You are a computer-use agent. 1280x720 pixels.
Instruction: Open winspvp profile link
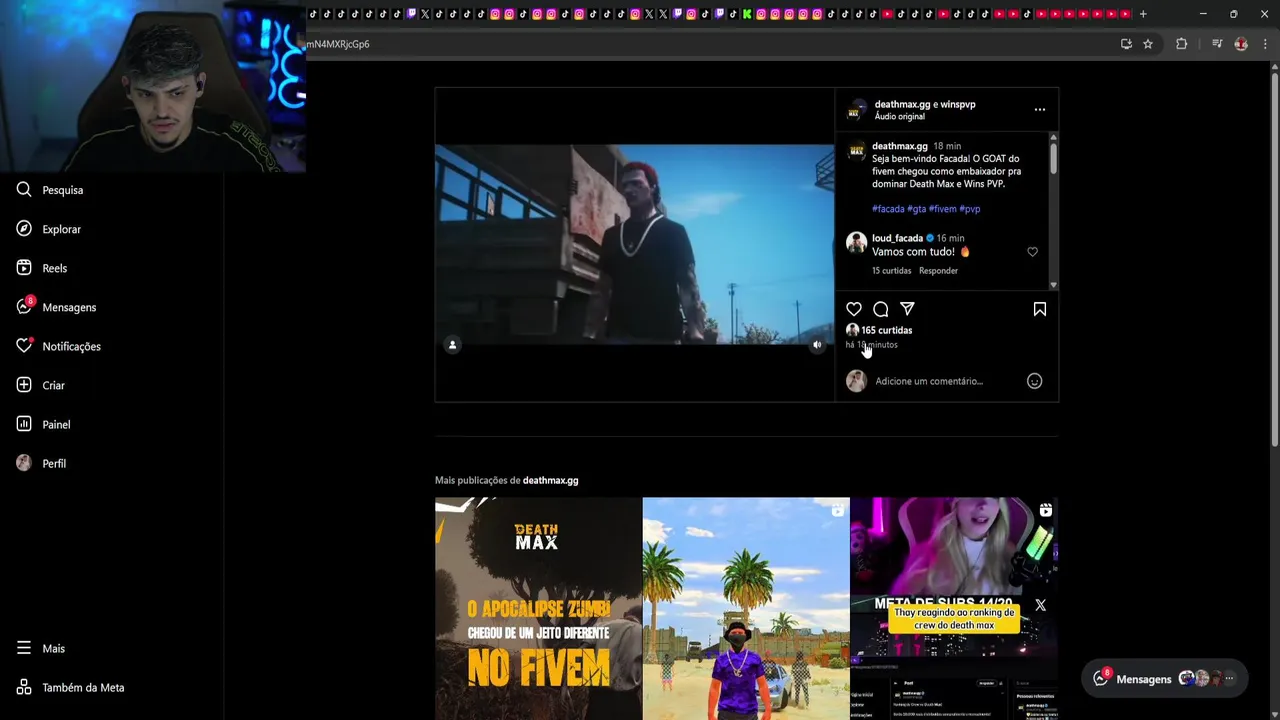coord(958,104)
